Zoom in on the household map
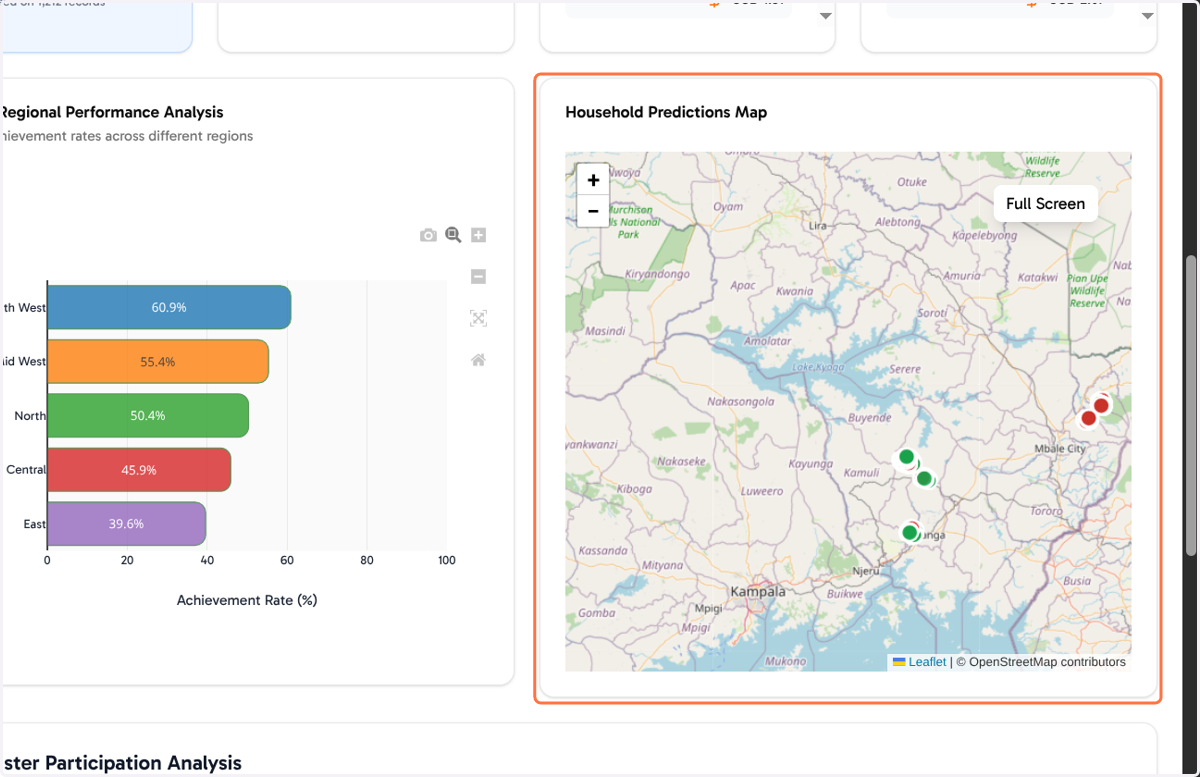Image resolution: width=1200 pixels, height=777 pixels. point(593,180)
